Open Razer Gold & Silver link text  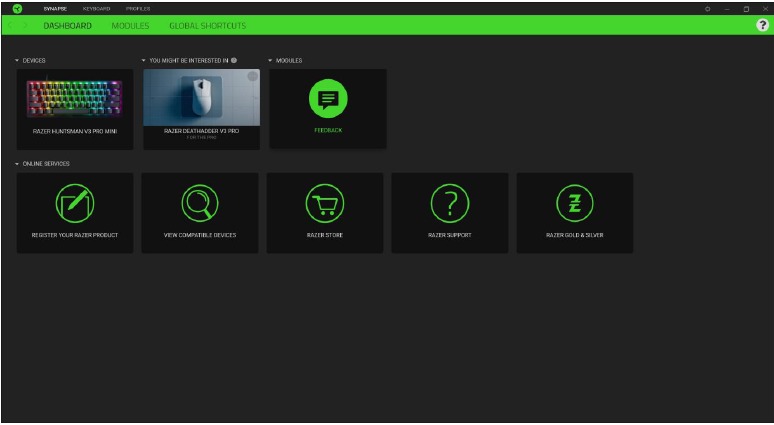pos(575,235)
